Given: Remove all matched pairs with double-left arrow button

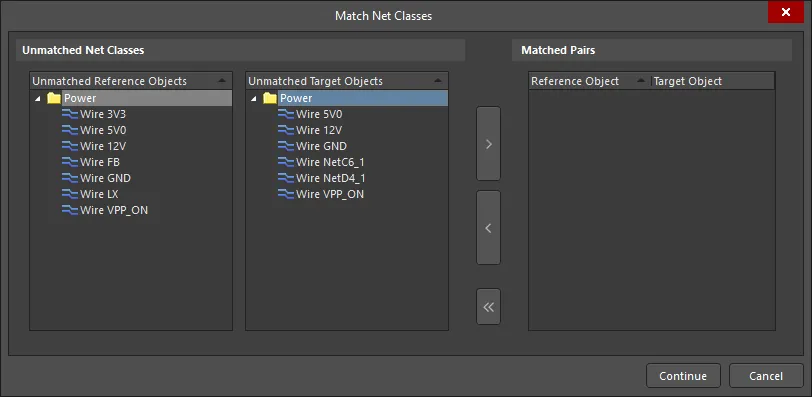Looking at the screenshot, I should click(488, 307).
